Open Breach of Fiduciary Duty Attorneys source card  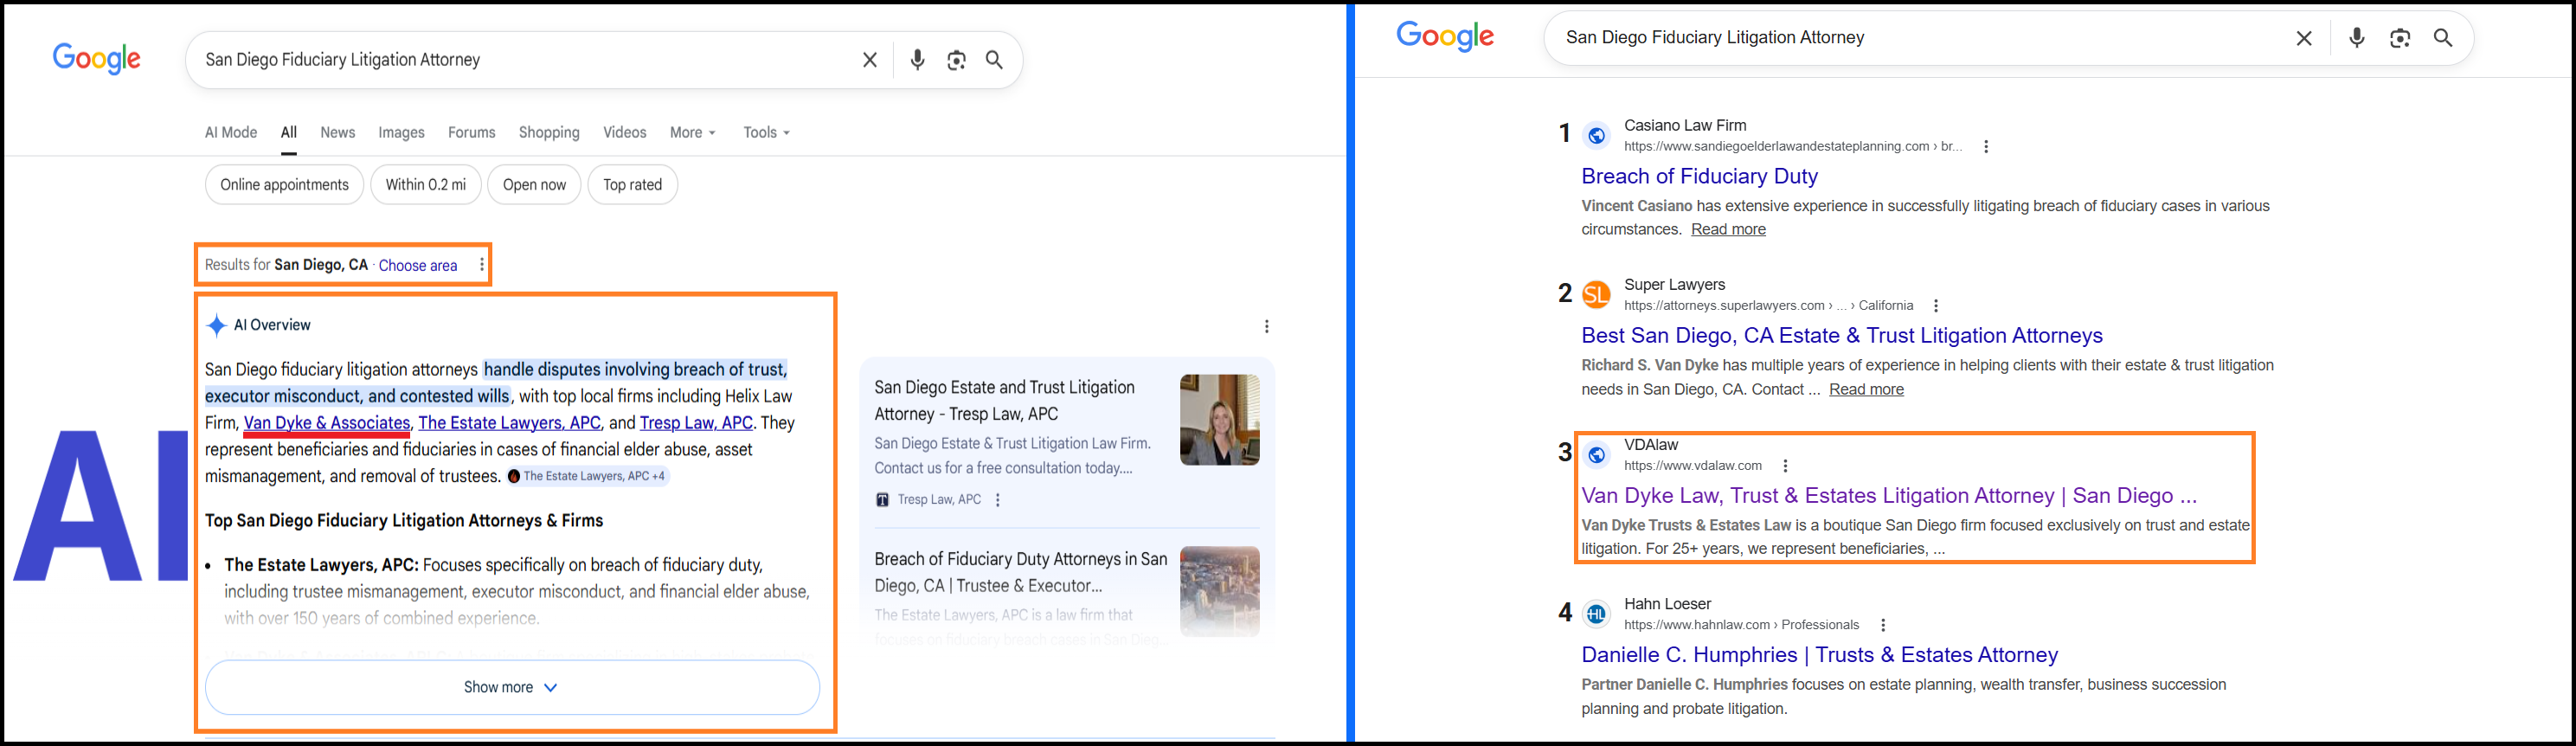(x=1021, y=573)
